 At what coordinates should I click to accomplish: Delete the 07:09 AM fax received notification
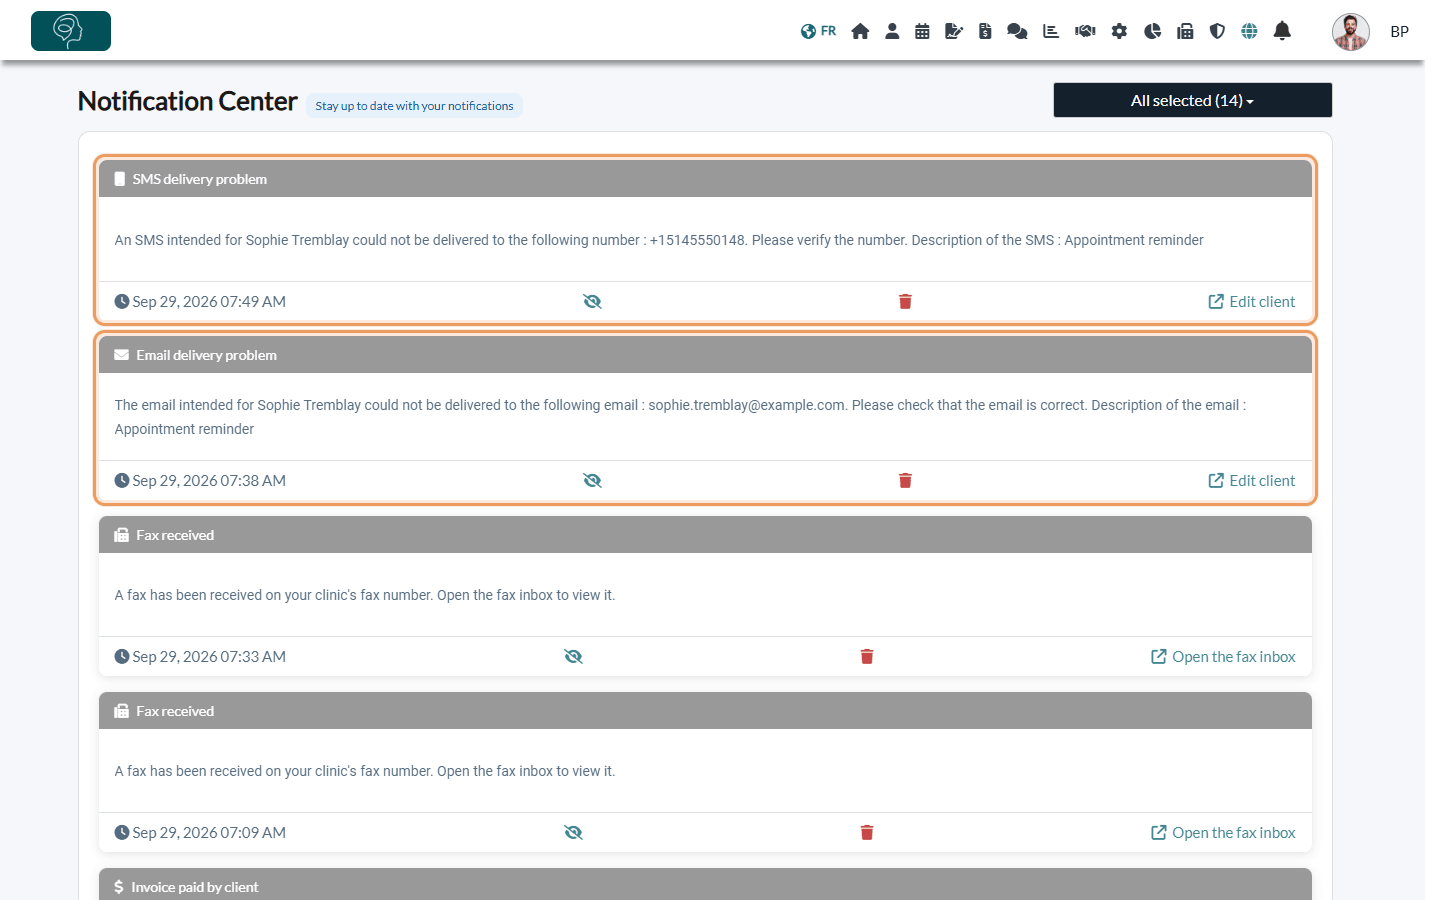coord(867,833)
